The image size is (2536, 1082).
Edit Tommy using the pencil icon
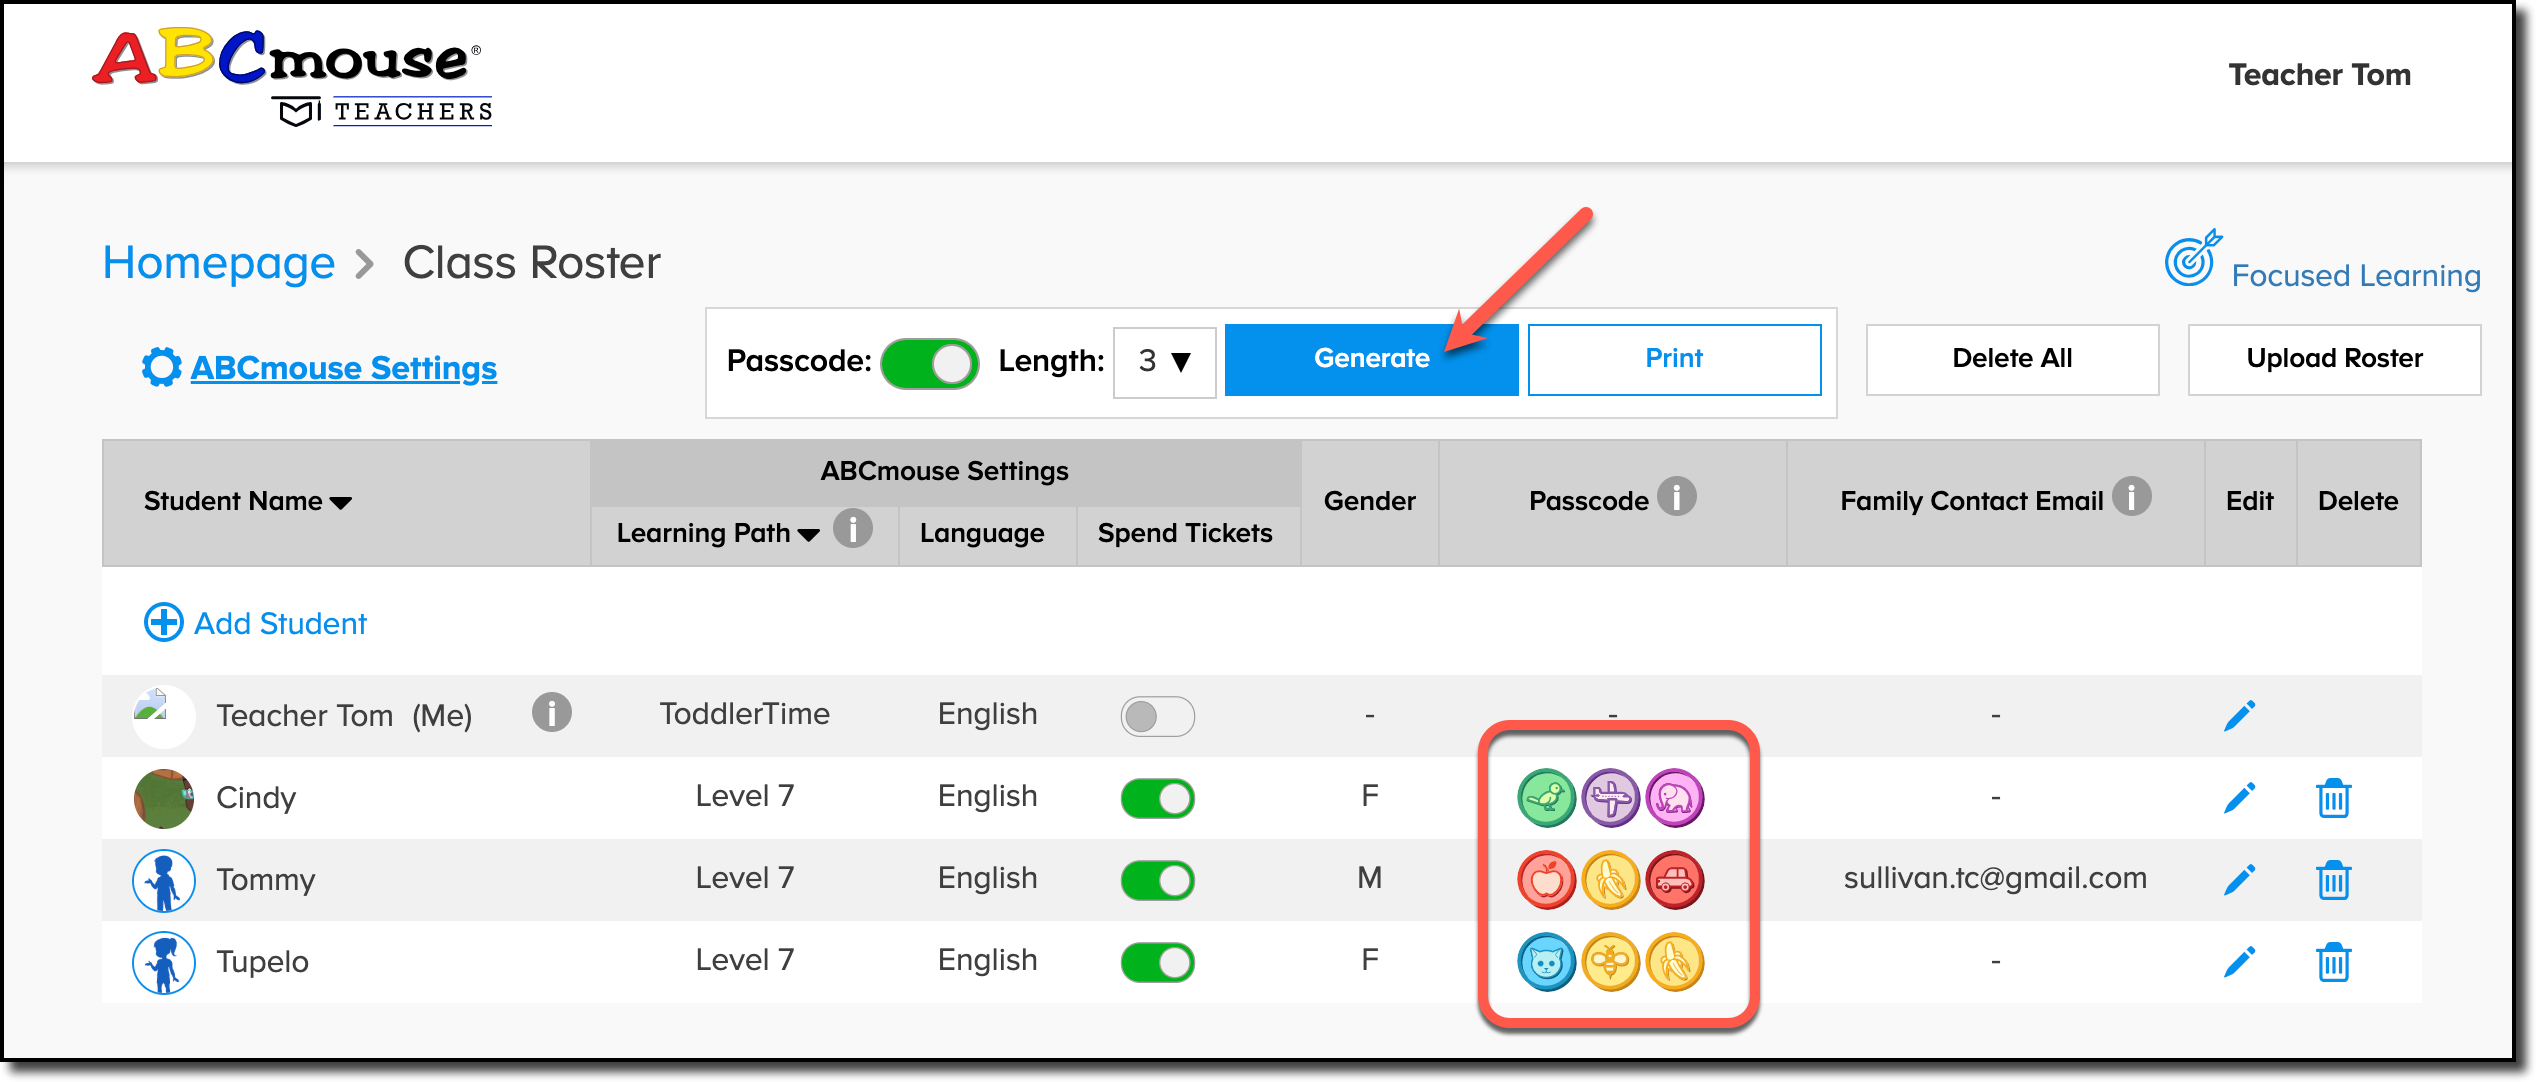pyautogui.click(x=2240, y=880)
